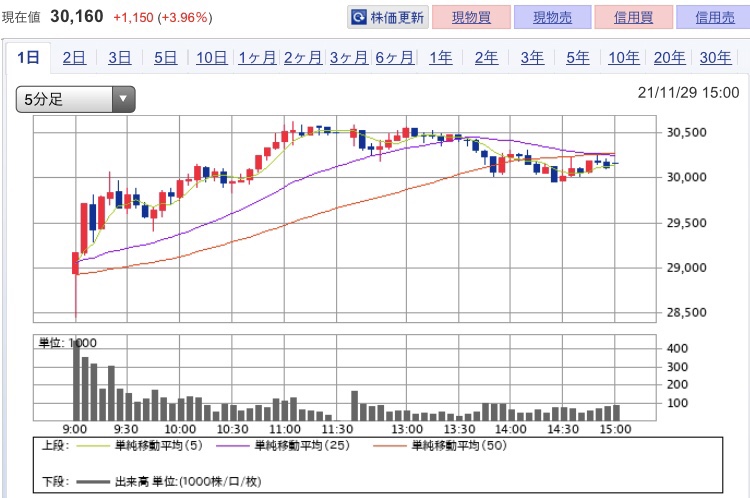Viewport: 750px width, 498px height.
Task: Select the 1日 chart tab
Action: pos(28,58)
